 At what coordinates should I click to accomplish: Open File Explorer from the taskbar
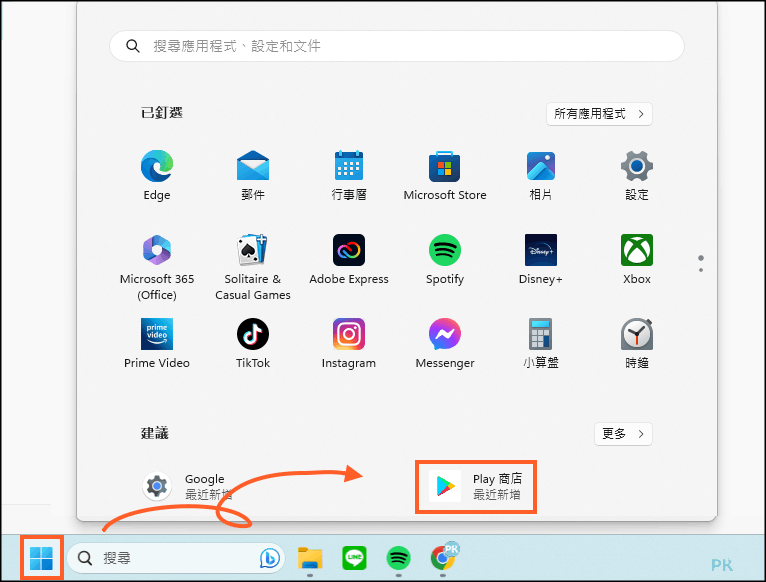click(310, 558)
